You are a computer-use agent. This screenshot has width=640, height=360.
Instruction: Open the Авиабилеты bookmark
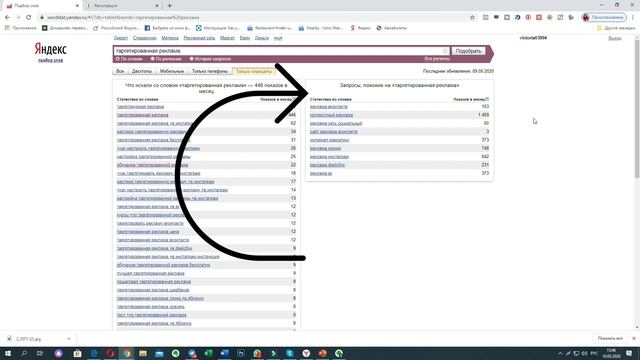tap(391, 28)
